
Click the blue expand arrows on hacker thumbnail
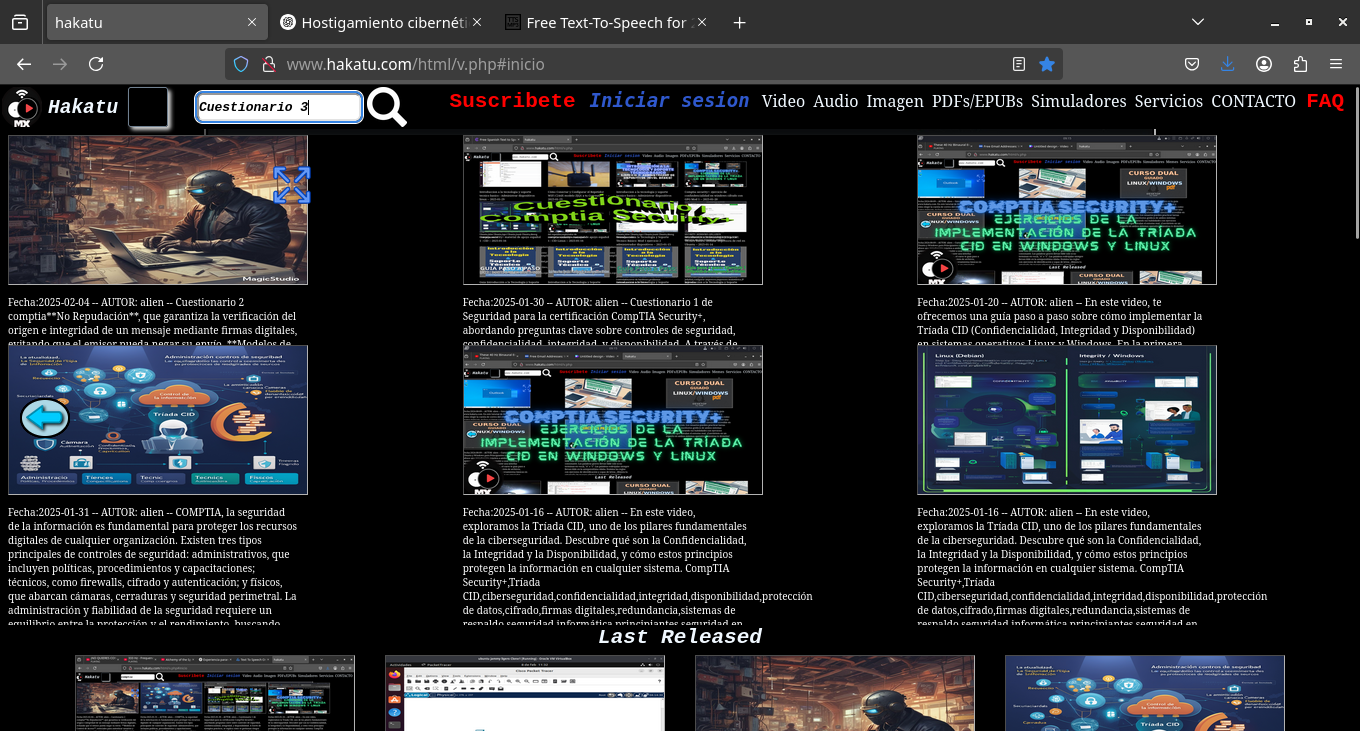[291, 185]
